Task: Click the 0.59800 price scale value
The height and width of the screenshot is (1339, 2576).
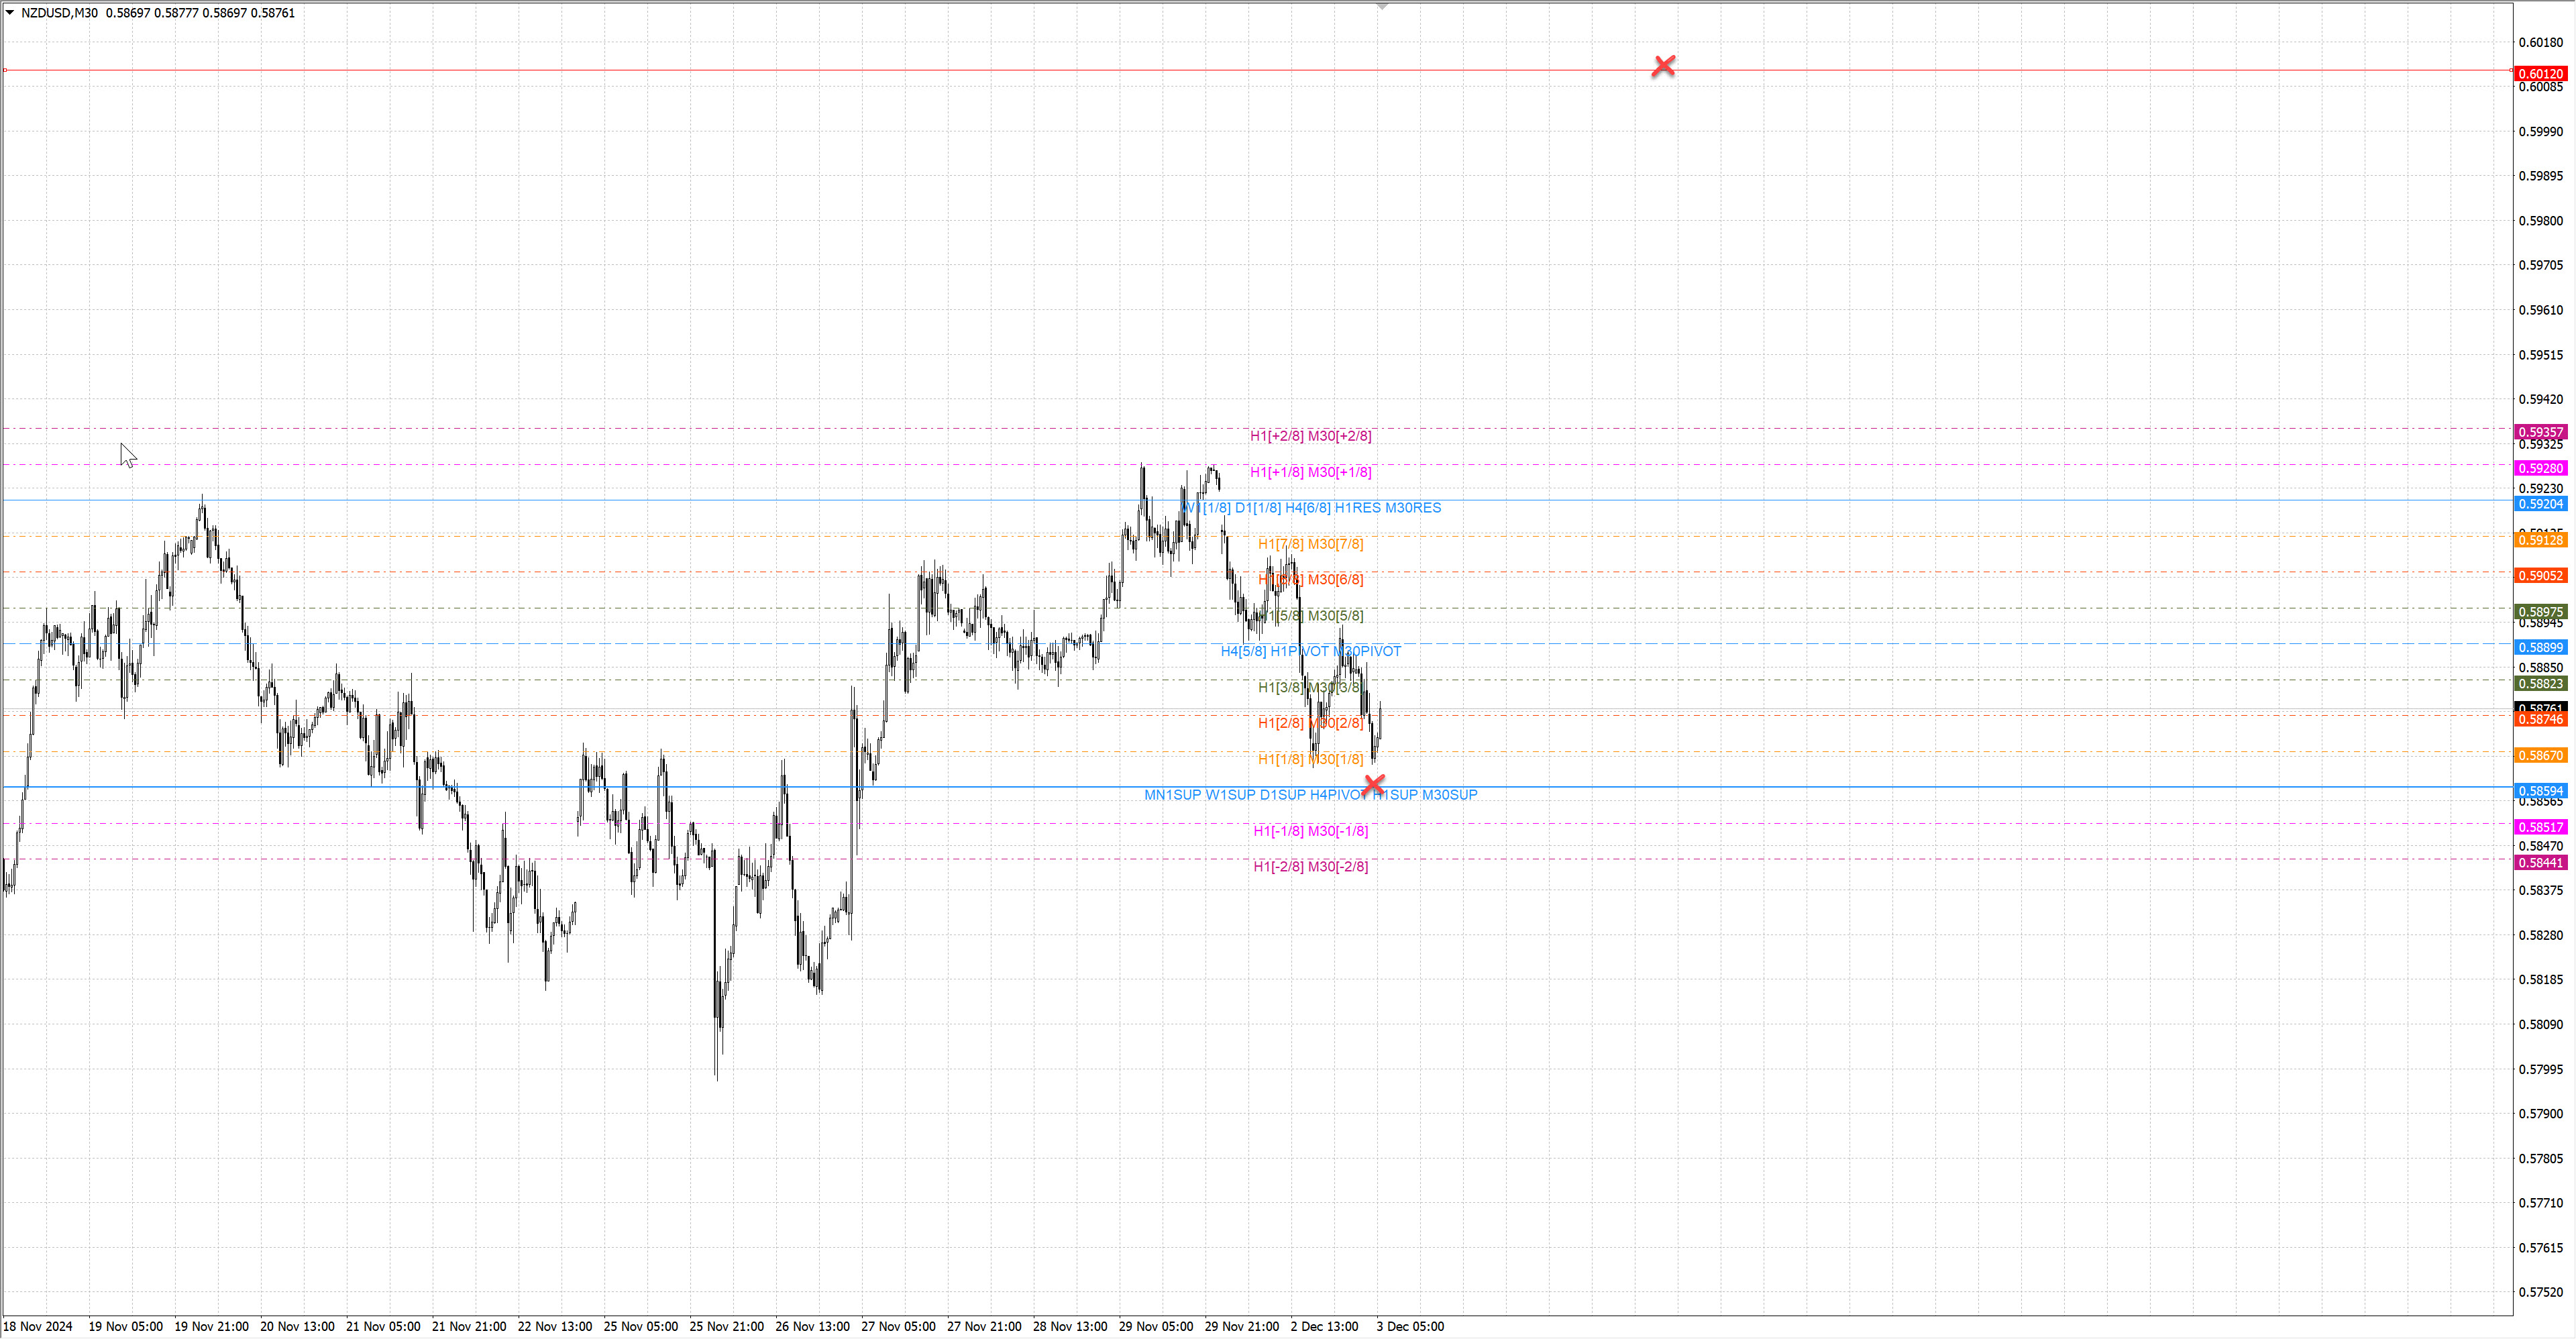Action: 2540,221
